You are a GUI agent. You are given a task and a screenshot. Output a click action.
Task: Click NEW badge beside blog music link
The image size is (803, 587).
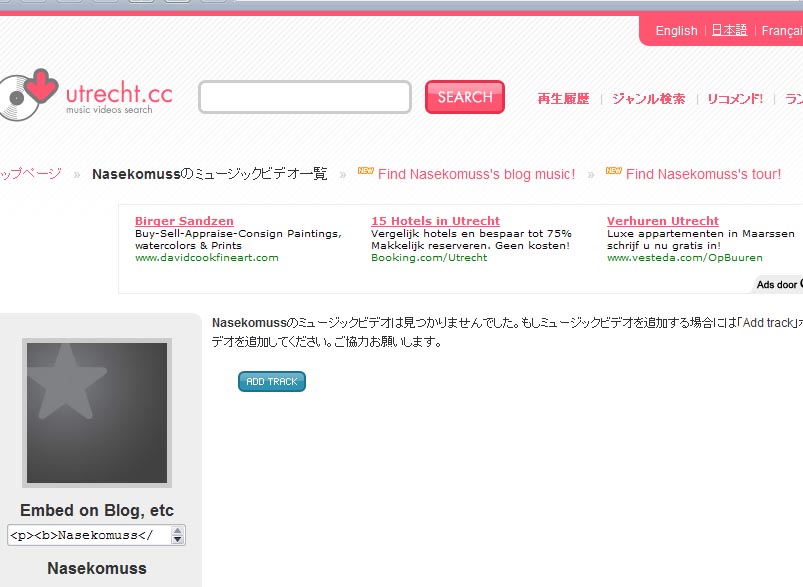click(x=366, y=171)
